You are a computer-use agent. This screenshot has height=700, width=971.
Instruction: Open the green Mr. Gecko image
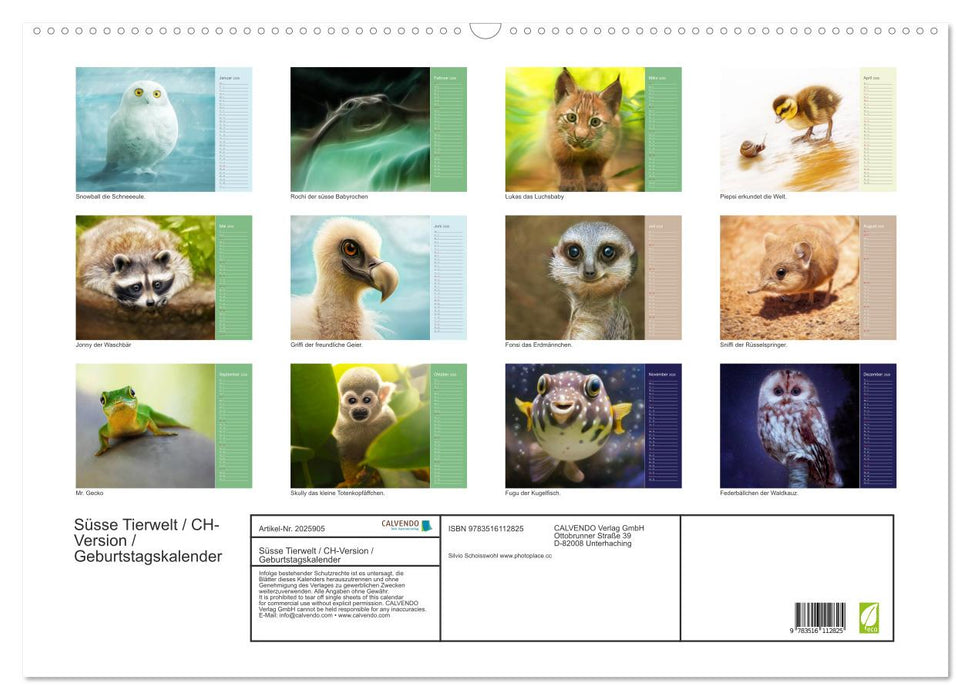(146, 426)
